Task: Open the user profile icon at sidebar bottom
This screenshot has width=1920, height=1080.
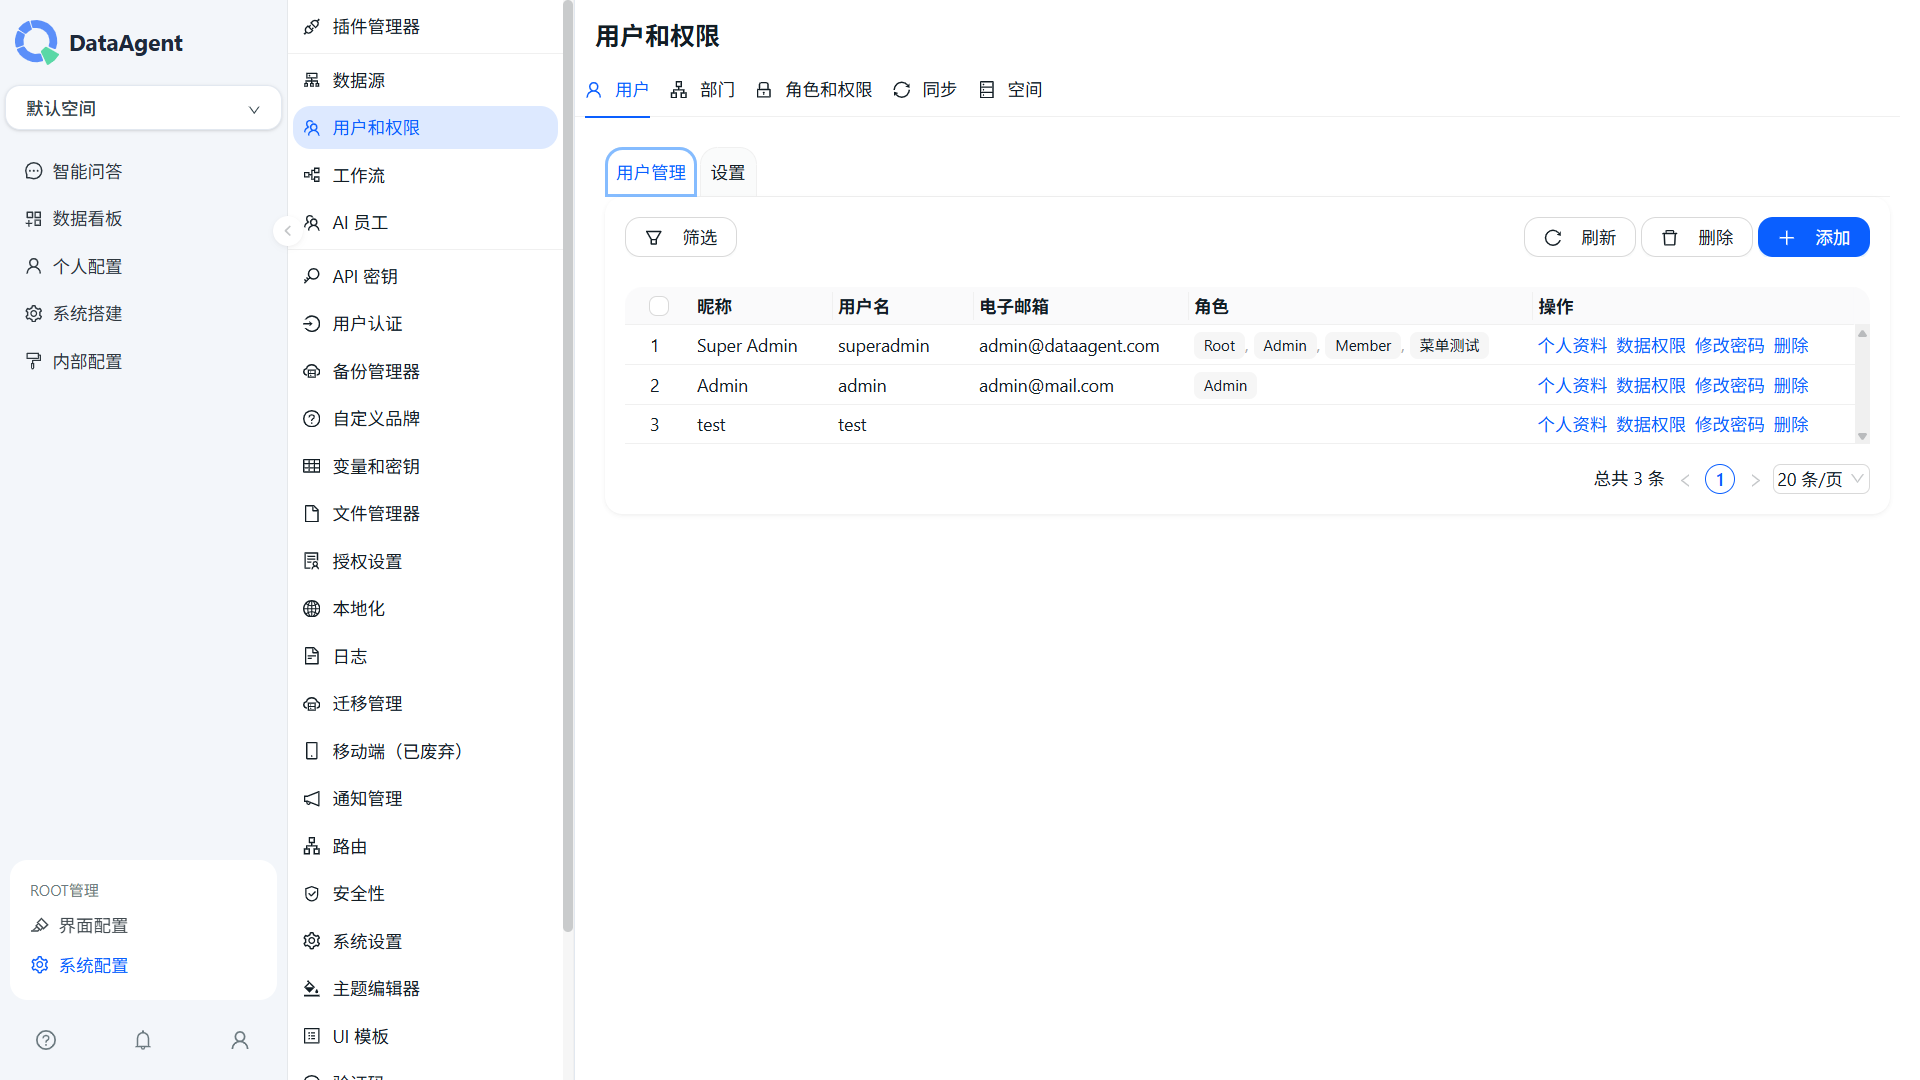Action: pos(240,1040)
